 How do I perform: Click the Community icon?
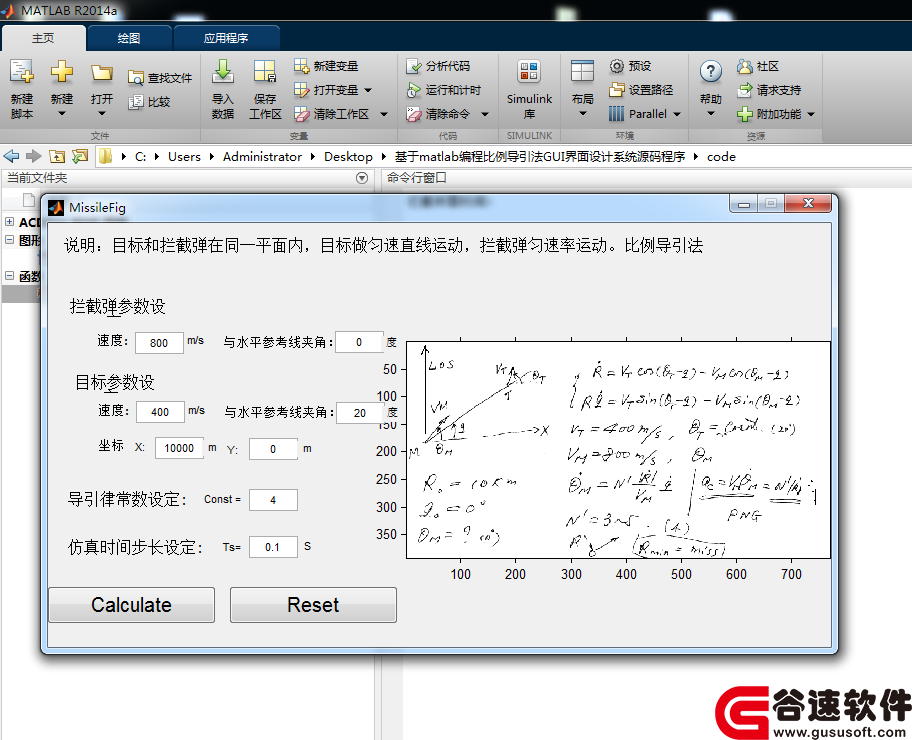(x=744, y=66)
